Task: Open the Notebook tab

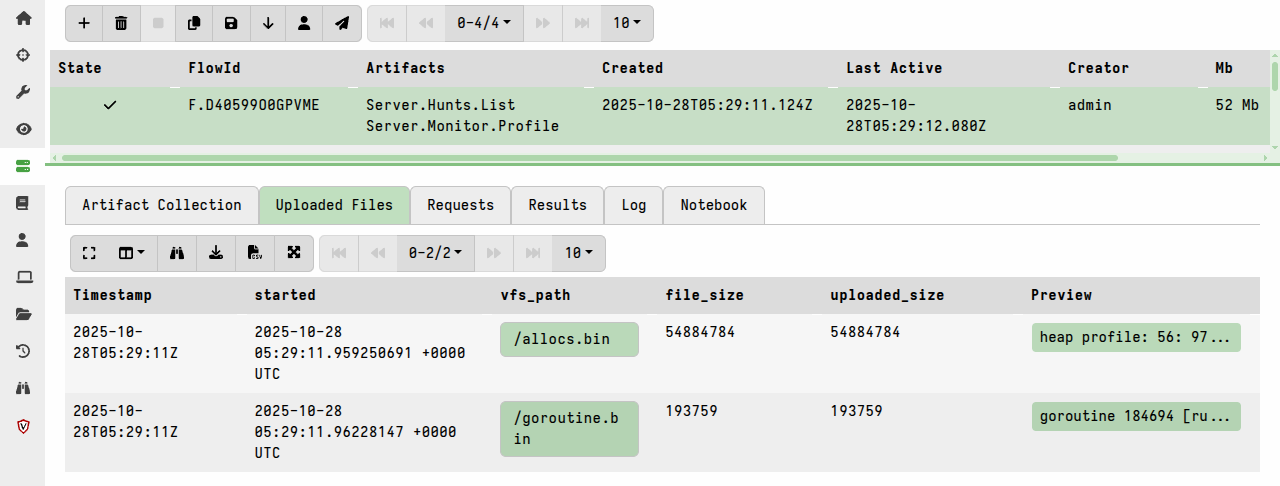Action: pos(713,205)
